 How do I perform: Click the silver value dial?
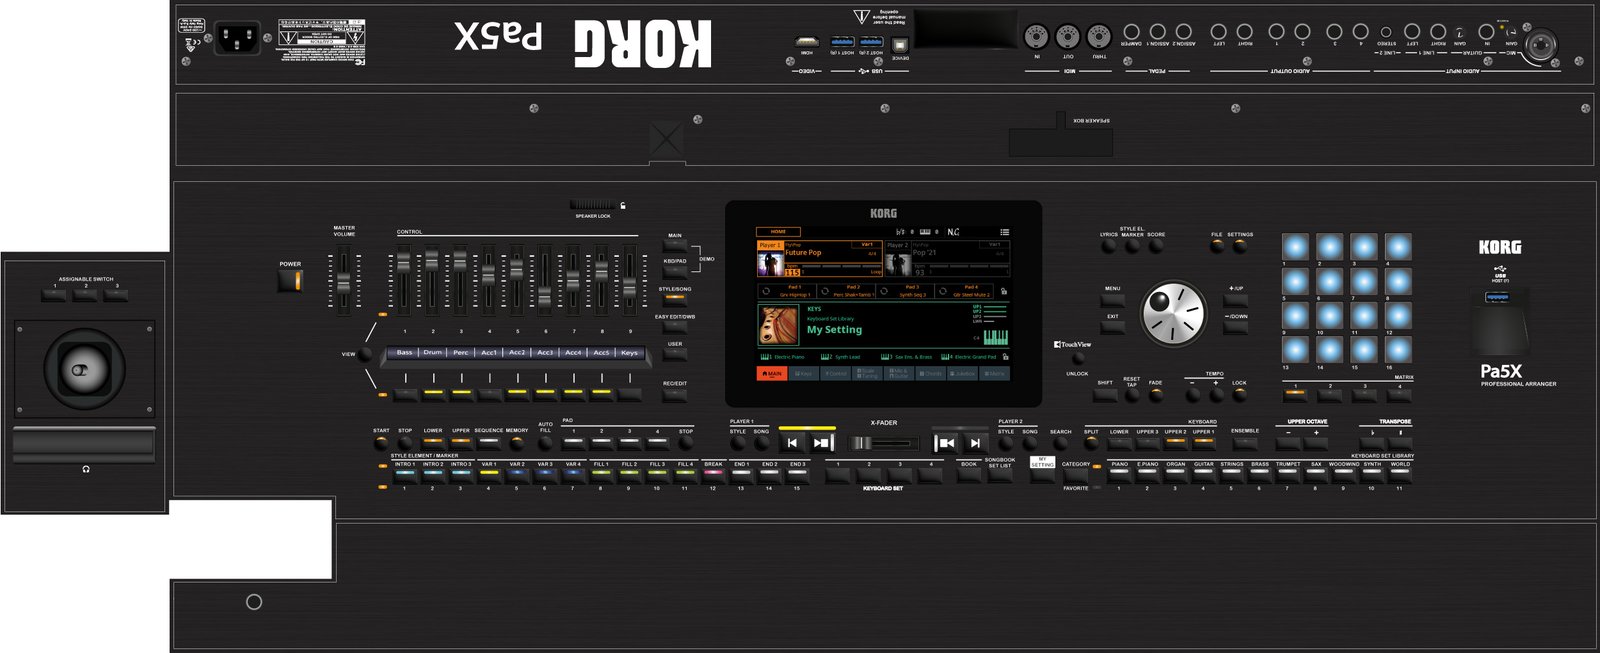(x=1173, y=313)
